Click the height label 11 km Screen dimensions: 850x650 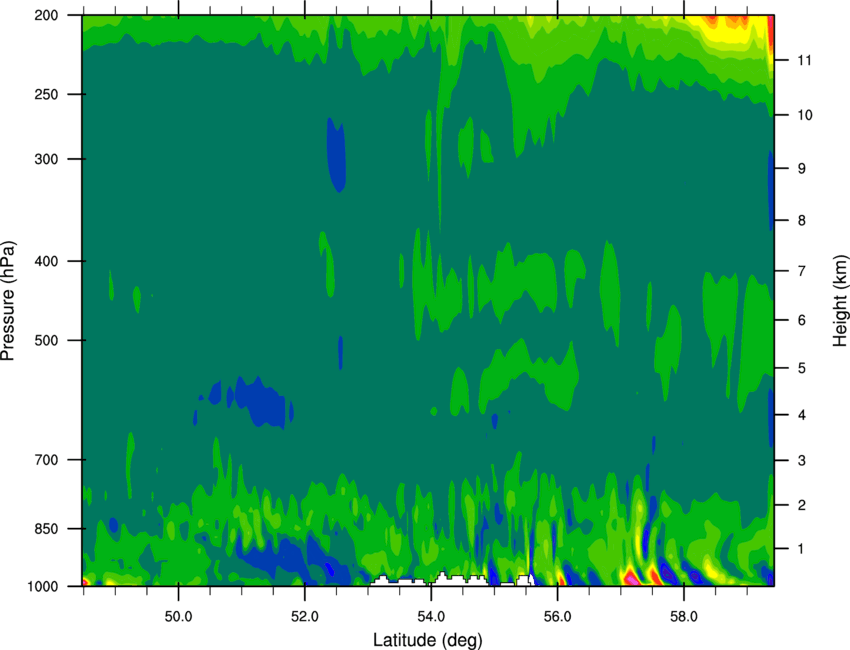pos(804,60)
